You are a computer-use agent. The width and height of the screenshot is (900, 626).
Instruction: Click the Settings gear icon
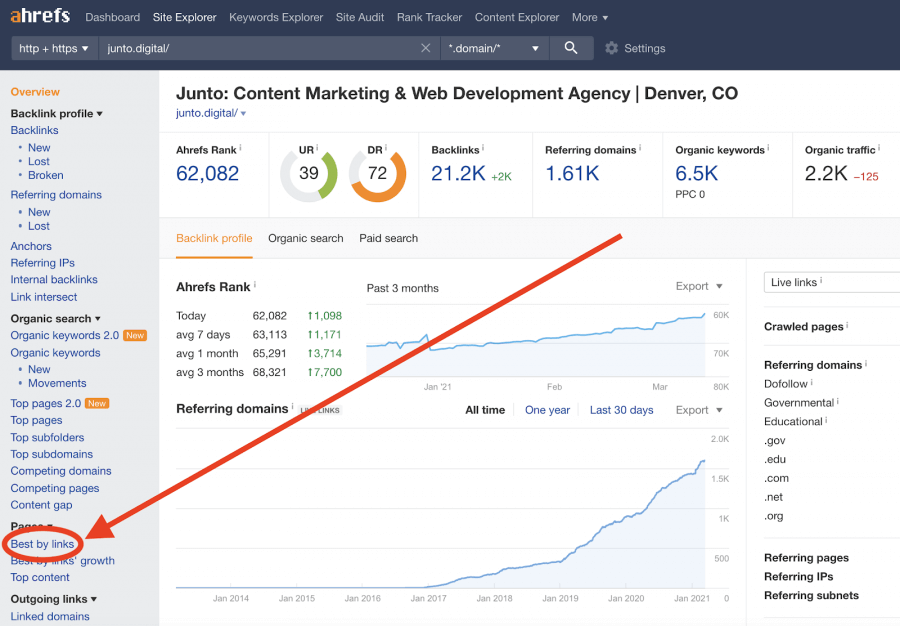point(612,48)
